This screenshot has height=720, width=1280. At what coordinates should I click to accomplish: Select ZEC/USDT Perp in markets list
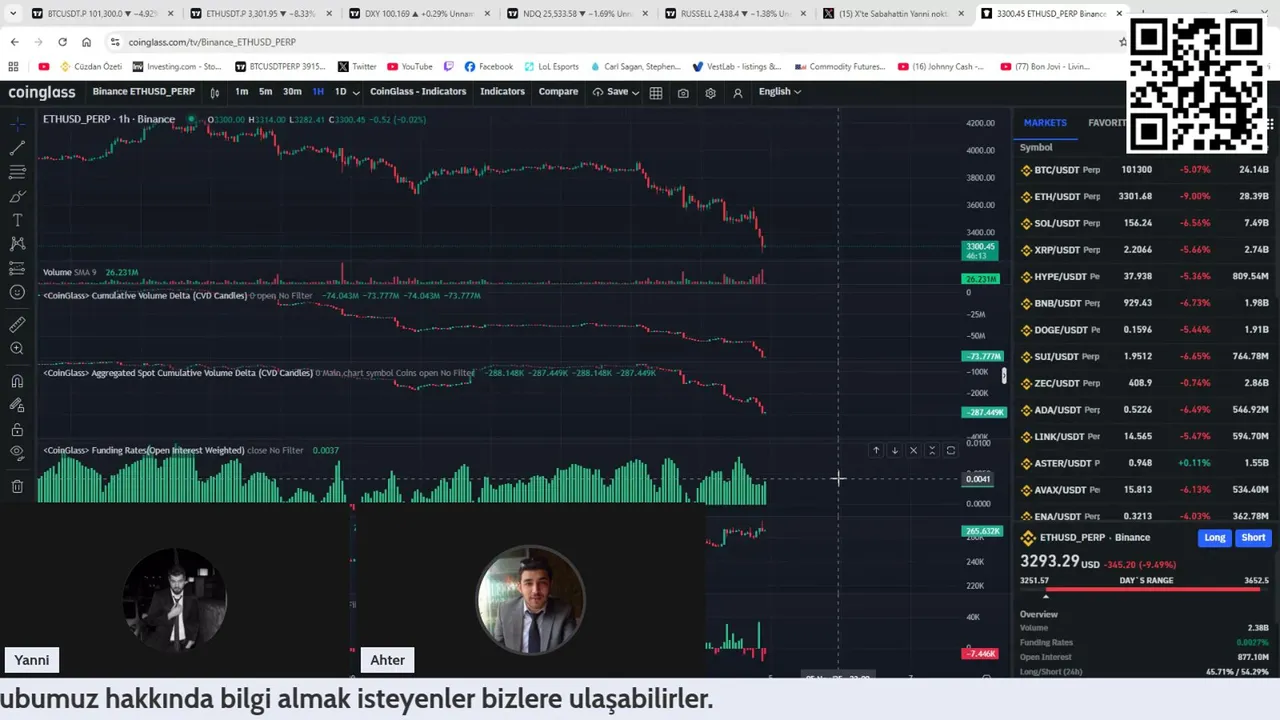(x=1144, y=383)
